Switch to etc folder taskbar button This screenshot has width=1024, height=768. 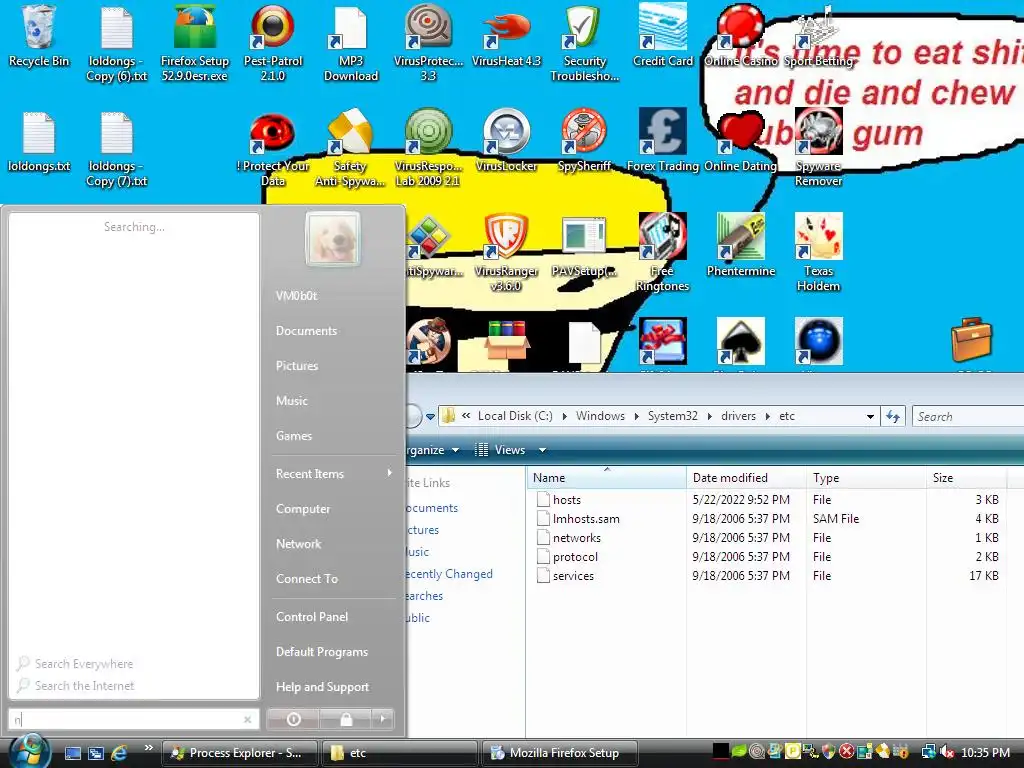click(400, 753)
